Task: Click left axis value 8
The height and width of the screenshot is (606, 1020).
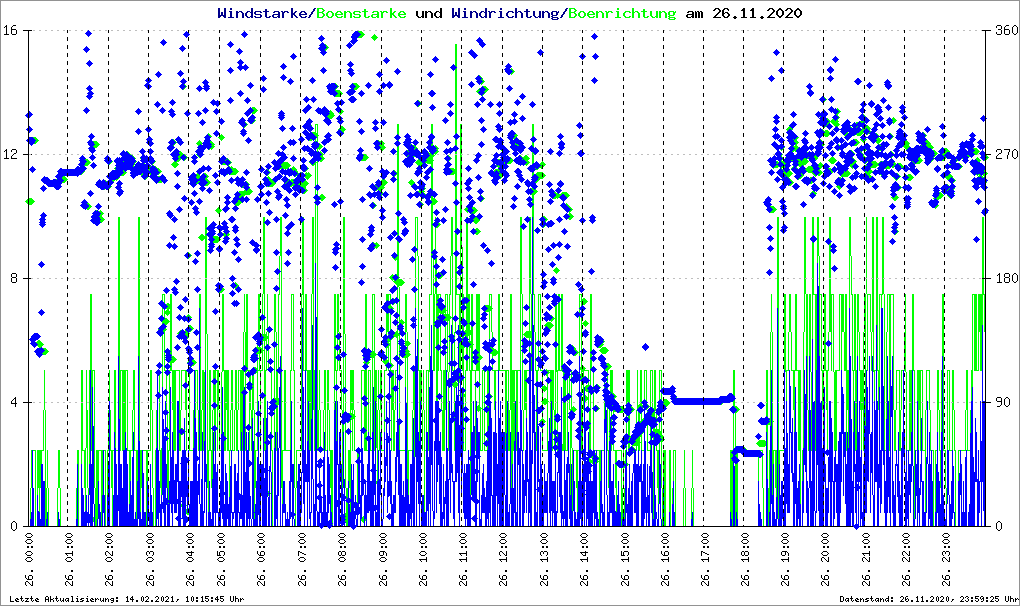Action: (14, 278)
